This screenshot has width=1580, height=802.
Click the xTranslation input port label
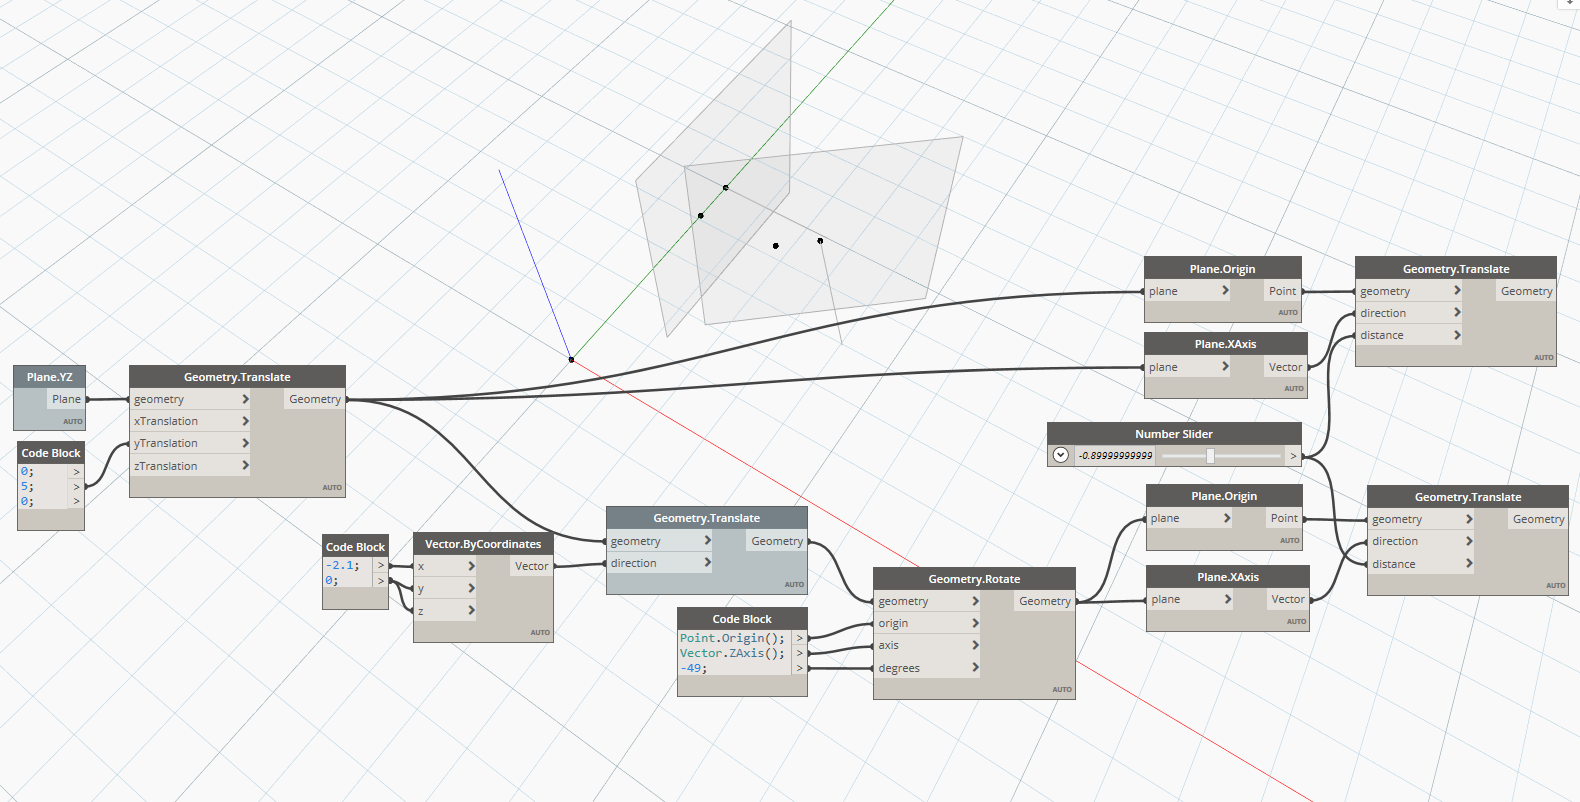[166, 421]
